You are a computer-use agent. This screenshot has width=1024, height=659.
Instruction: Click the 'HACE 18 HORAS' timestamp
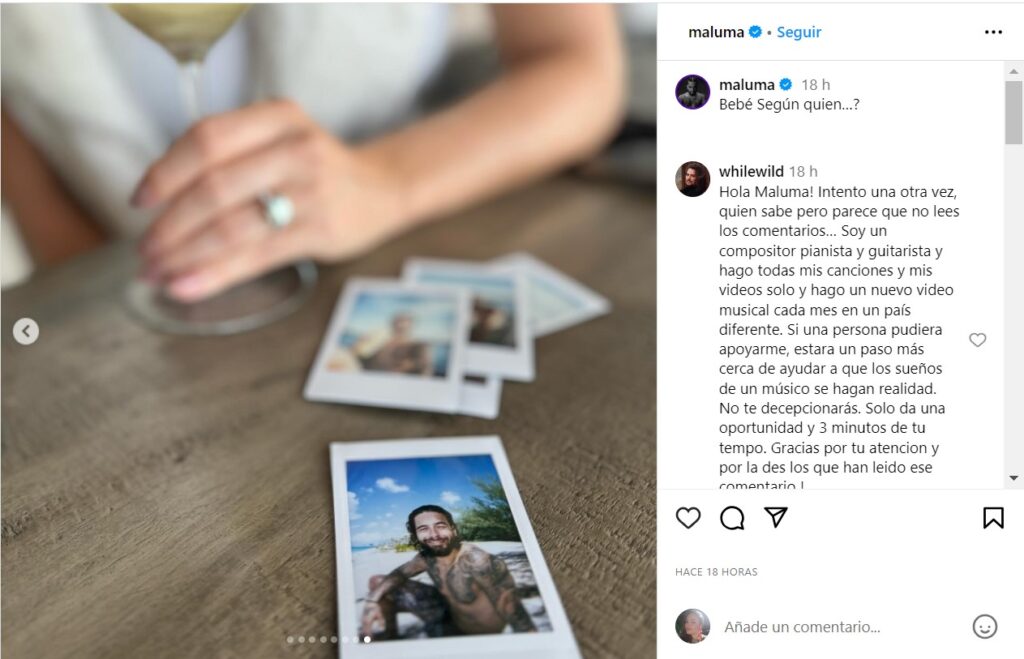click(716, 571)
